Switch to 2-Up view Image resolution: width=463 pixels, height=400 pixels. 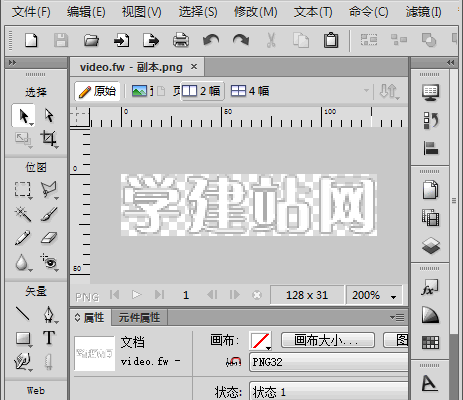tap(202, 91)
